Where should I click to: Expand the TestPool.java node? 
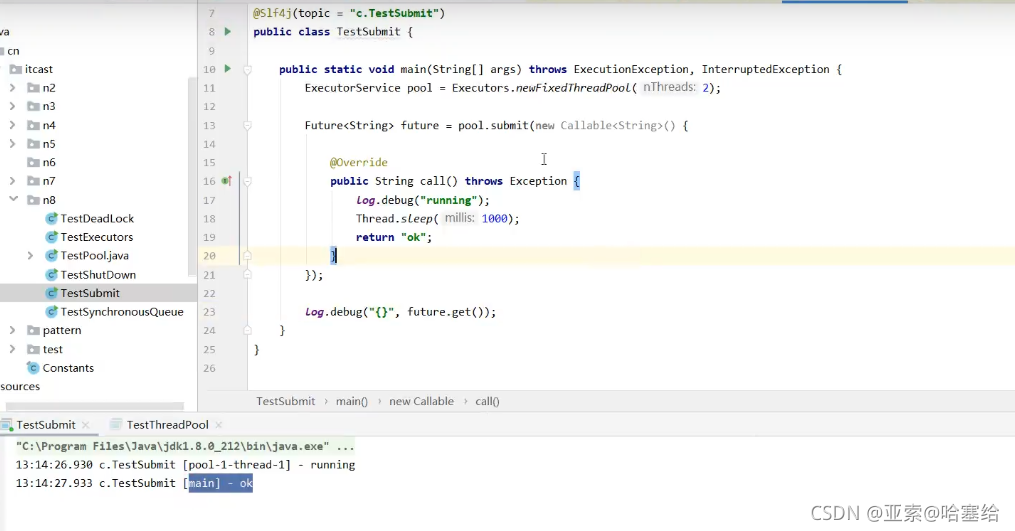[x=30, y=256]
